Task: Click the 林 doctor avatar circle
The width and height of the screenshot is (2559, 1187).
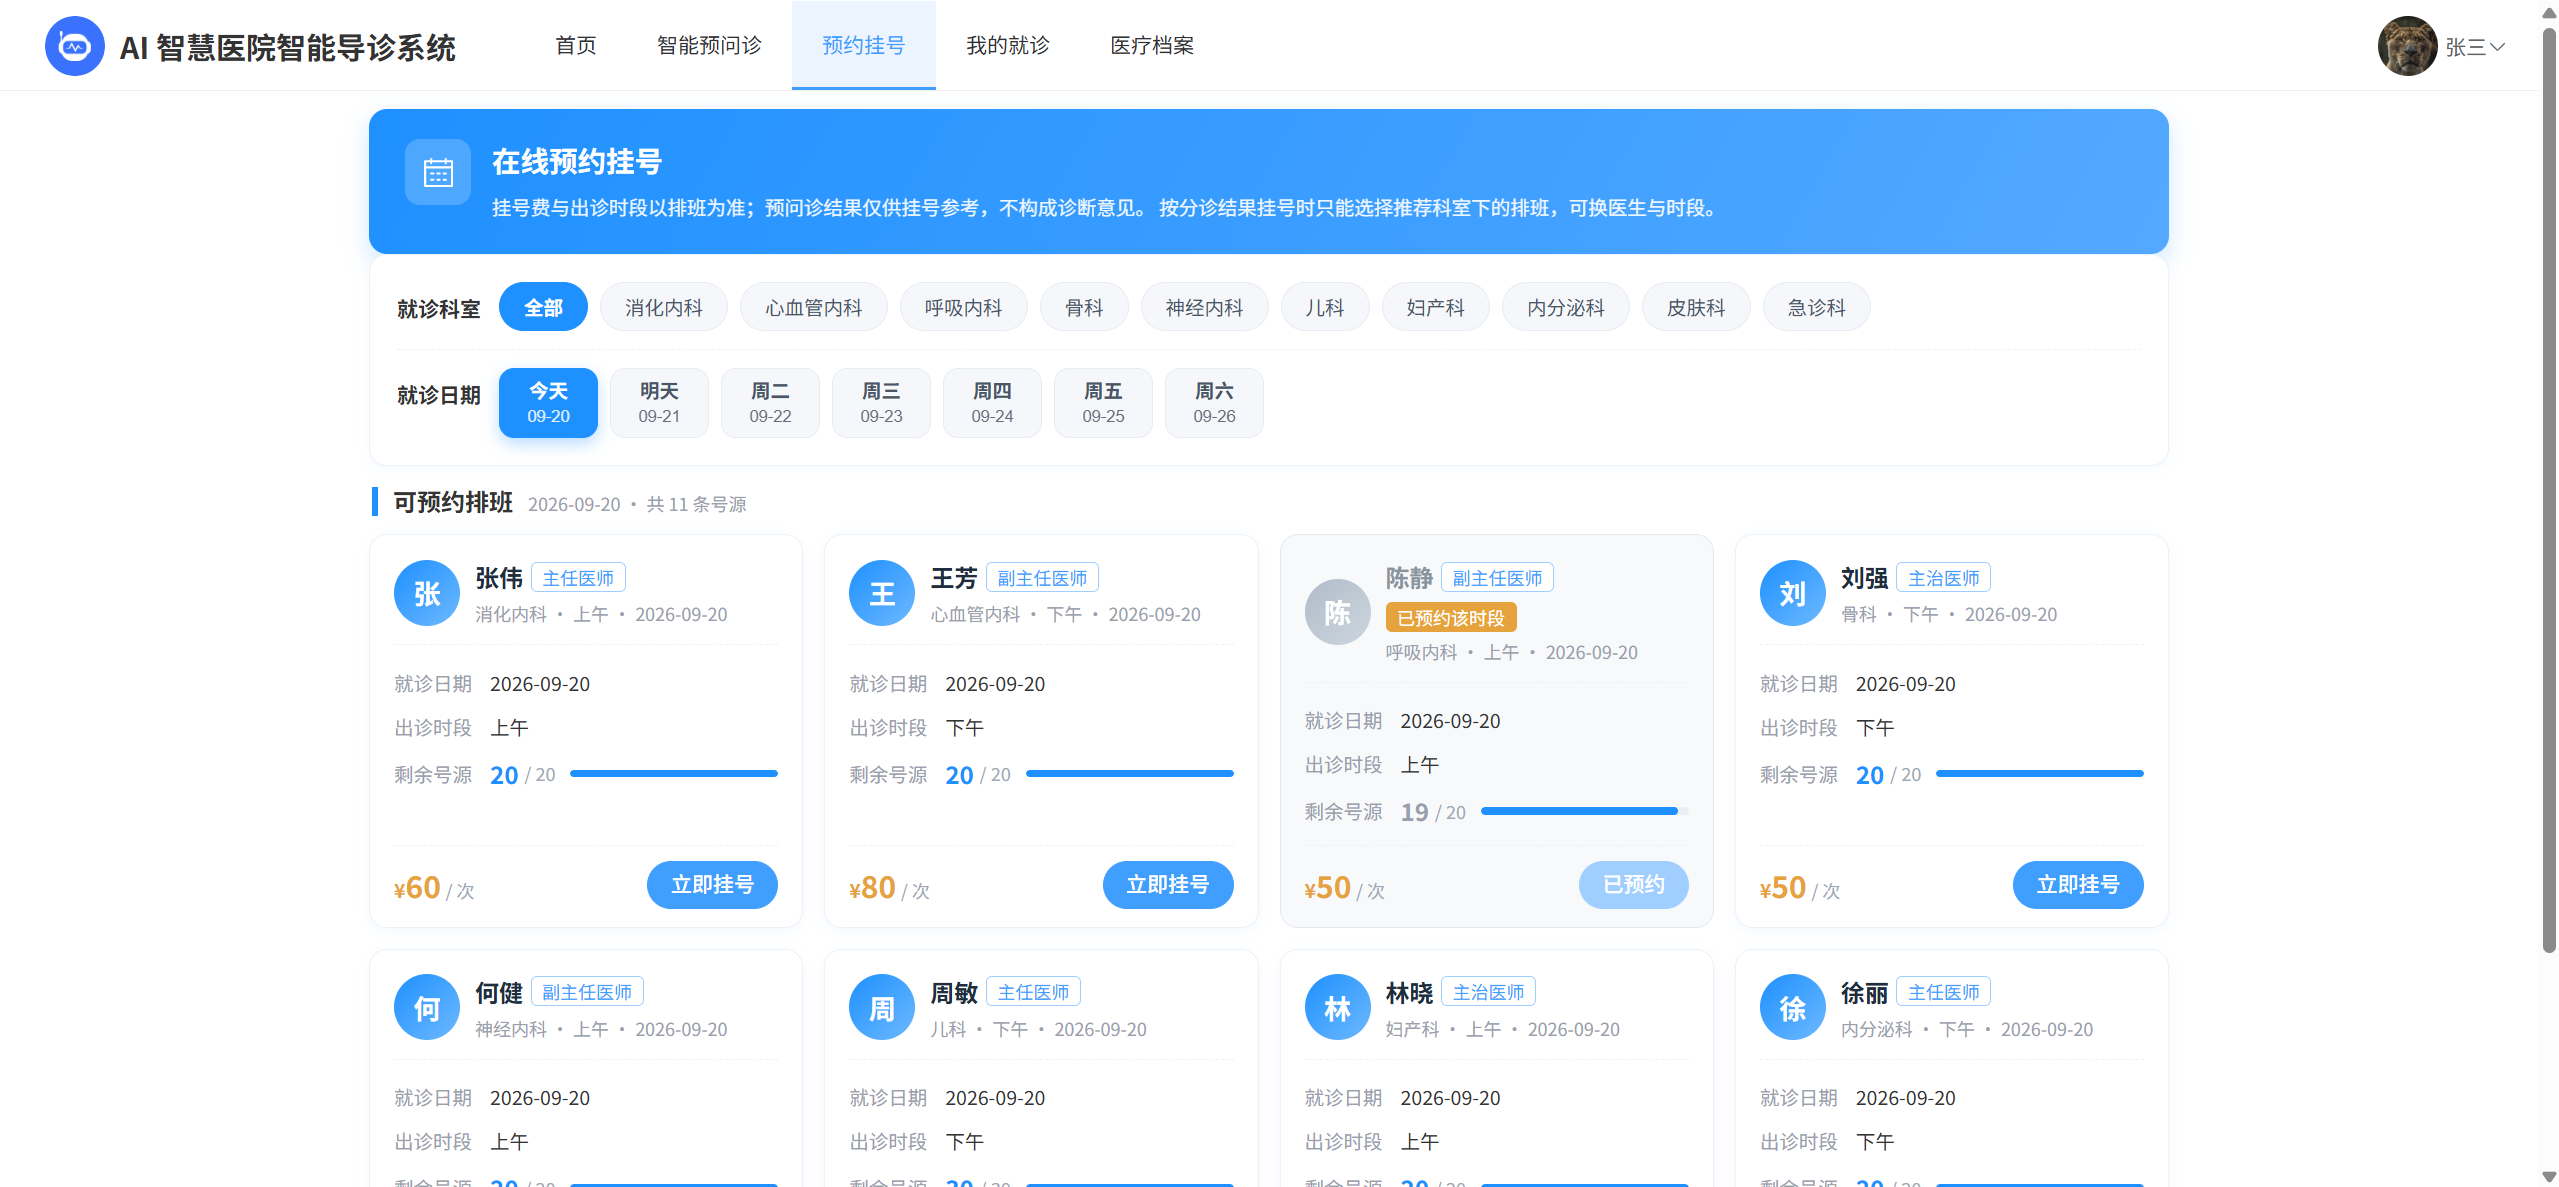Action: pos(1338,1007)
